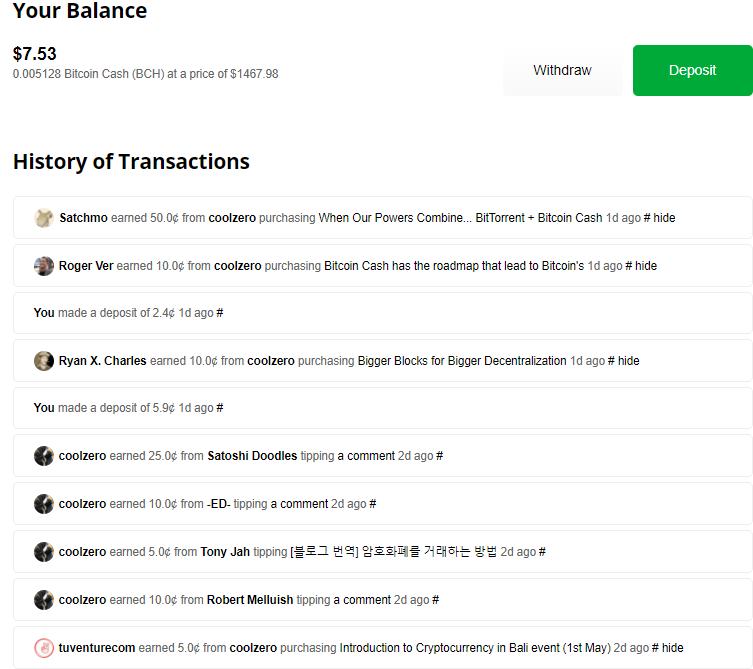This screenshot has height=669, width=753.
Task: Click Satchmo's avatar icon
Action: coord(43,218)
